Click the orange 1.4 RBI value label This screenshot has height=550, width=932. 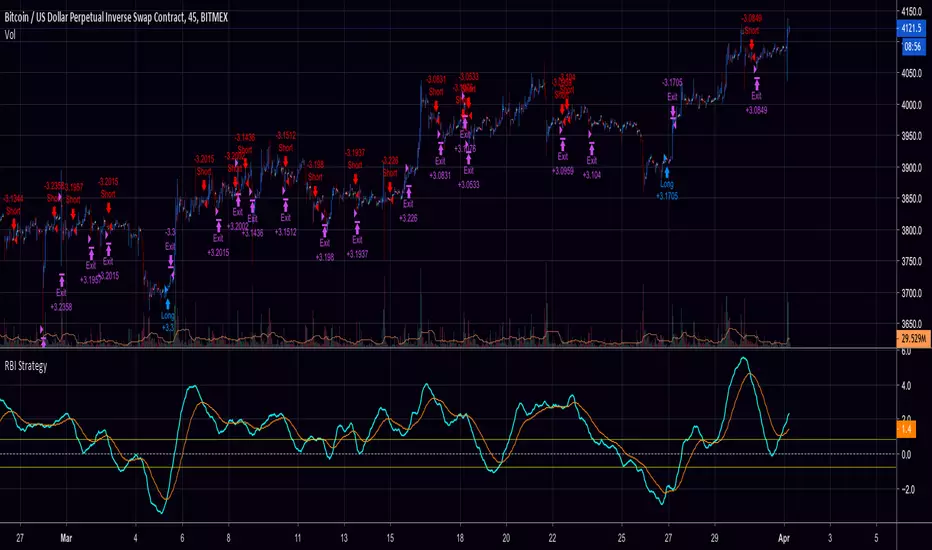[x=905, y=429]
